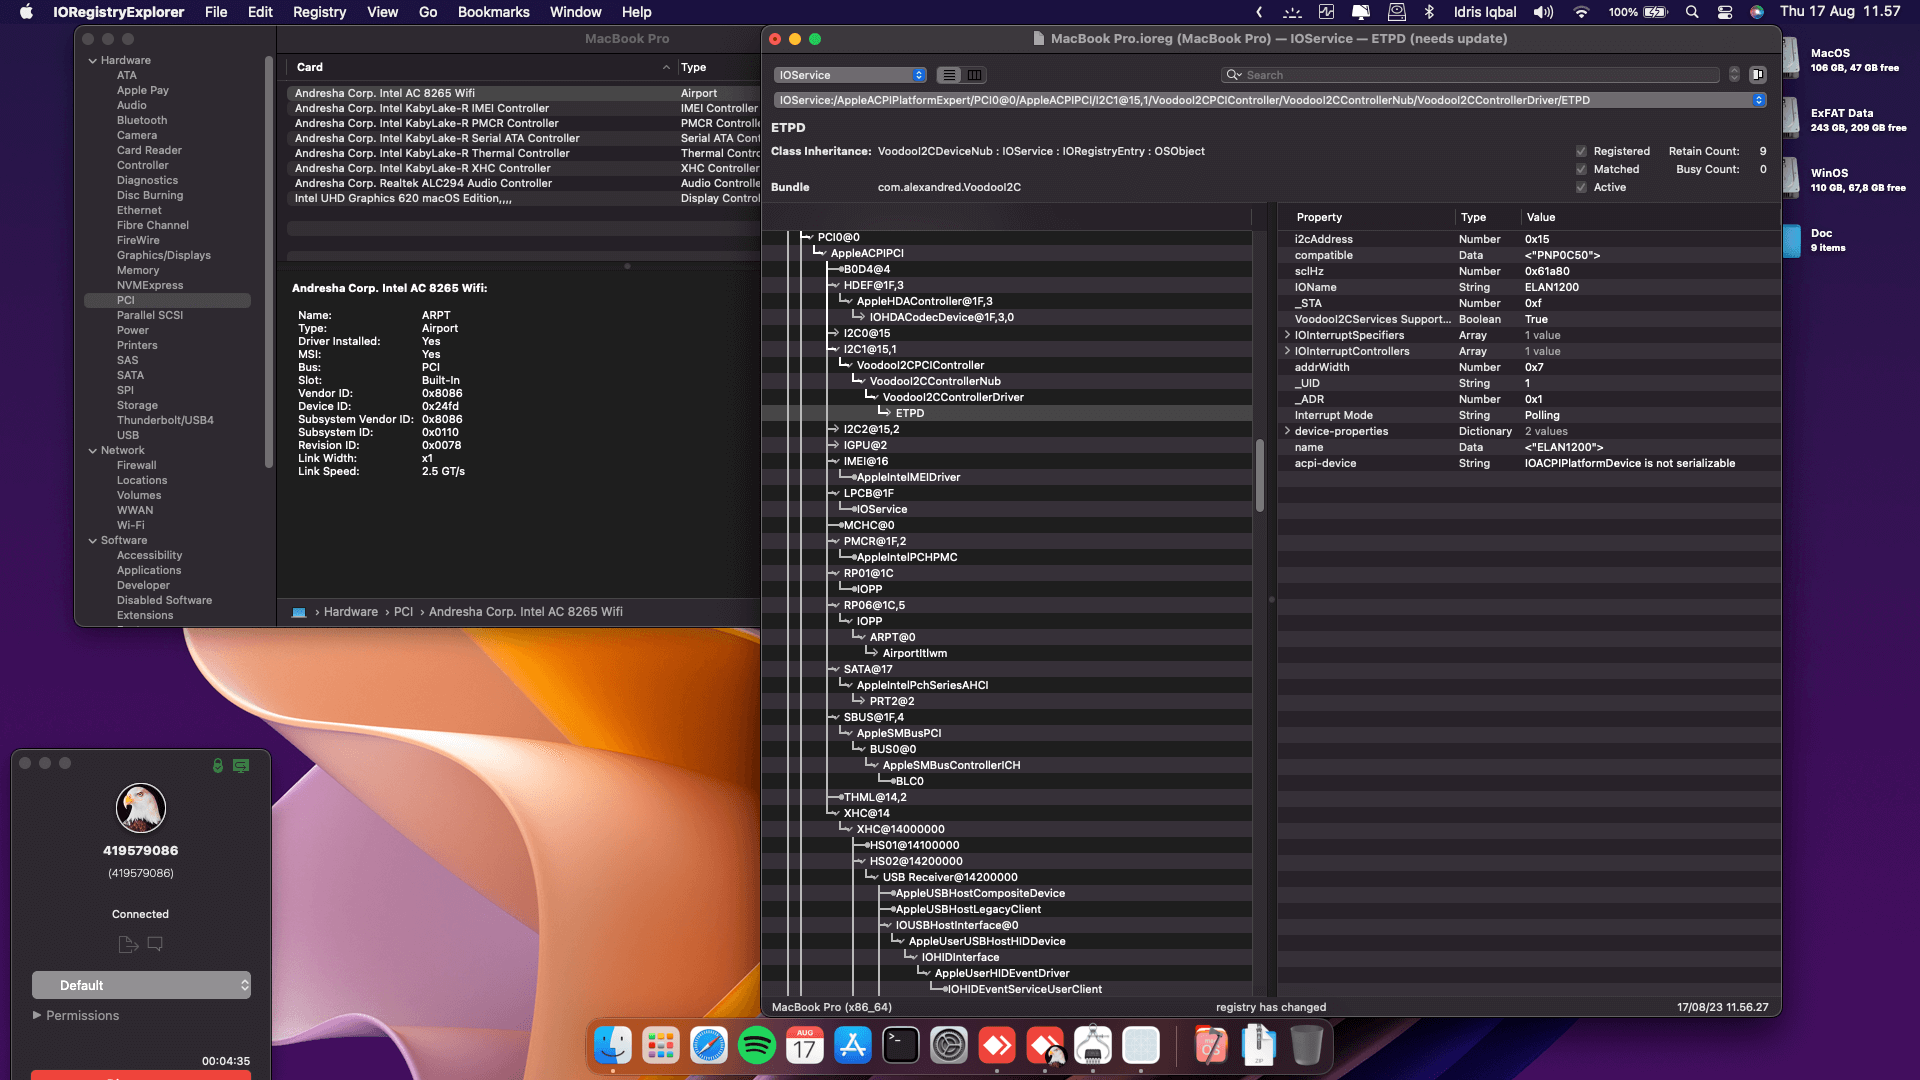Screen dimensions: 1920x1080
Task: Open the IOService plane dropdown
Action: click(851, 75)
